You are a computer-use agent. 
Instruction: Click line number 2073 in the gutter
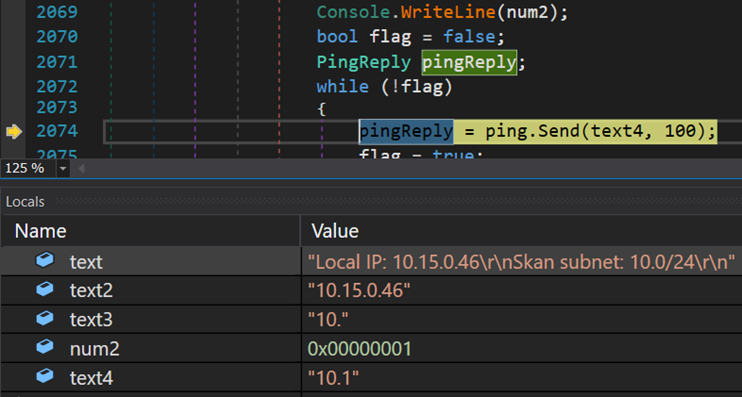(x=57, y=107)
